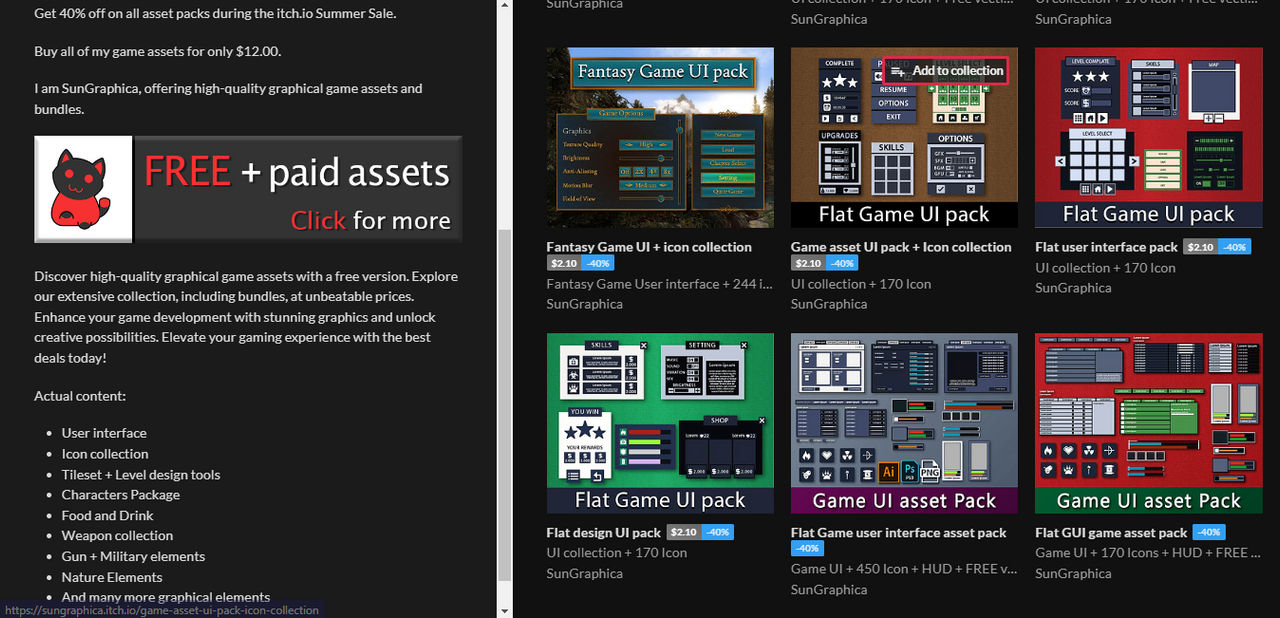The image size is (1280, 618).
Task: Click the add-to-collection plus icon
Action: [x=898, y=71]
